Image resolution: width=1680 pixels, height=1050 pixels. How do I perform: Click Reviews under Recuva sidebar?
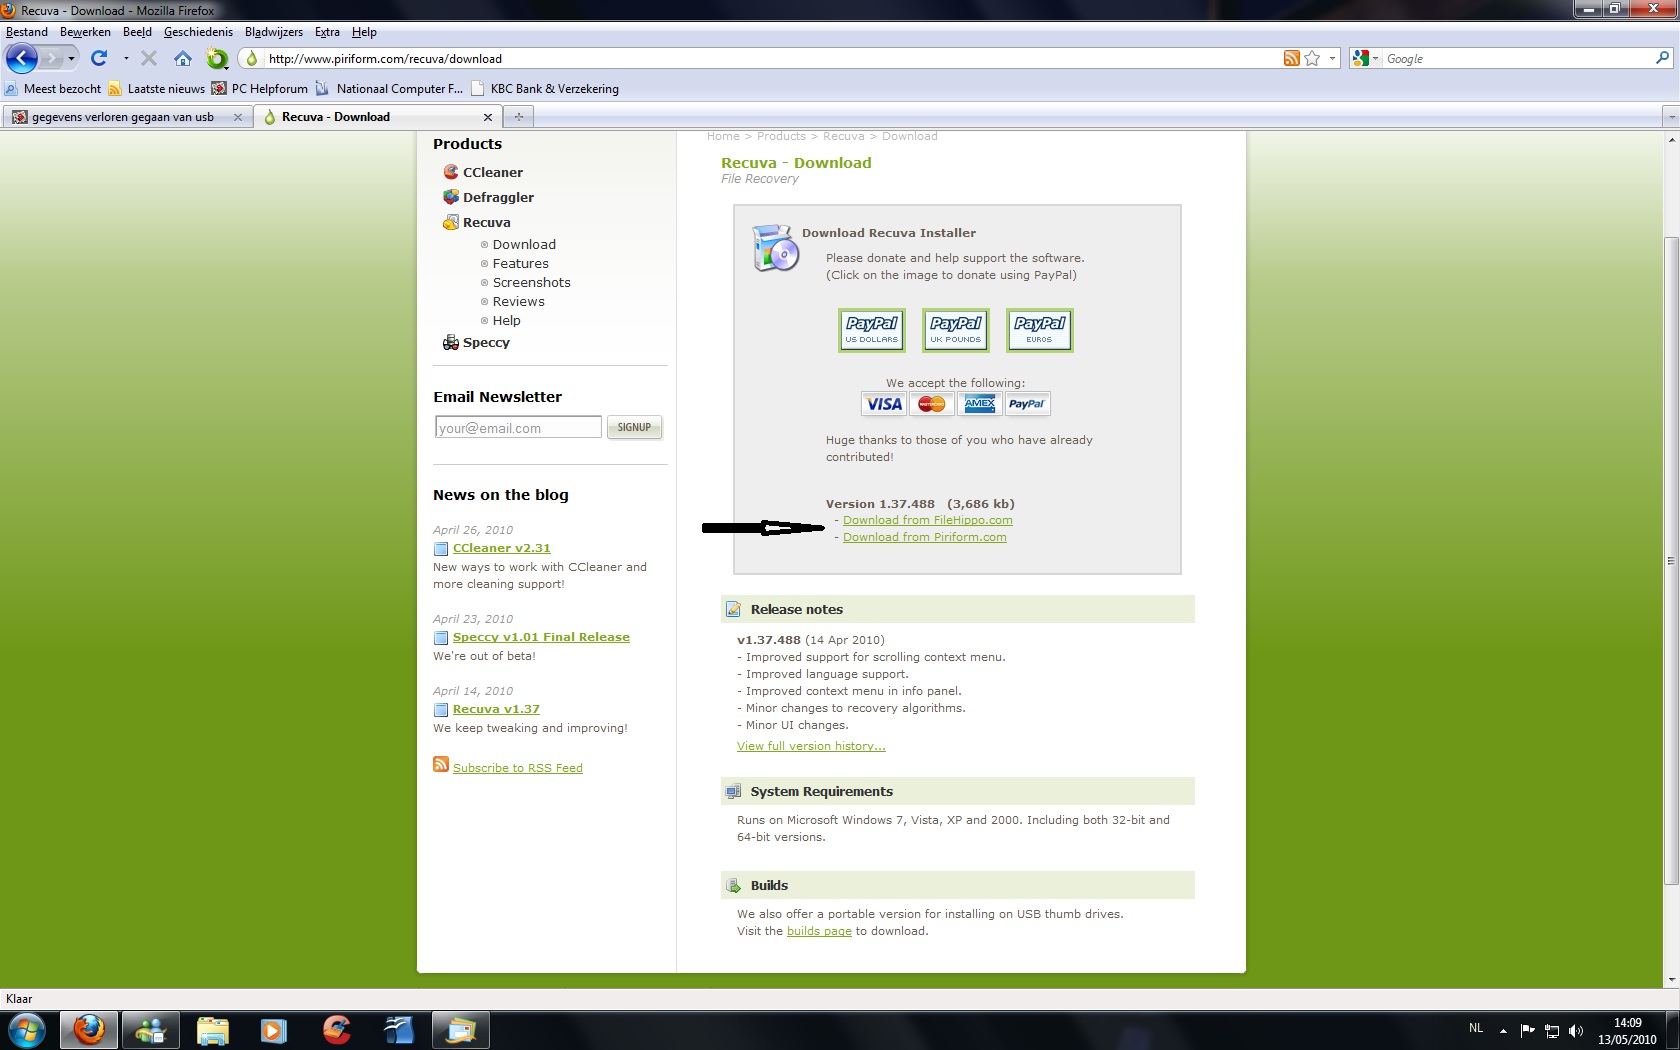click(x=518, y=301)
